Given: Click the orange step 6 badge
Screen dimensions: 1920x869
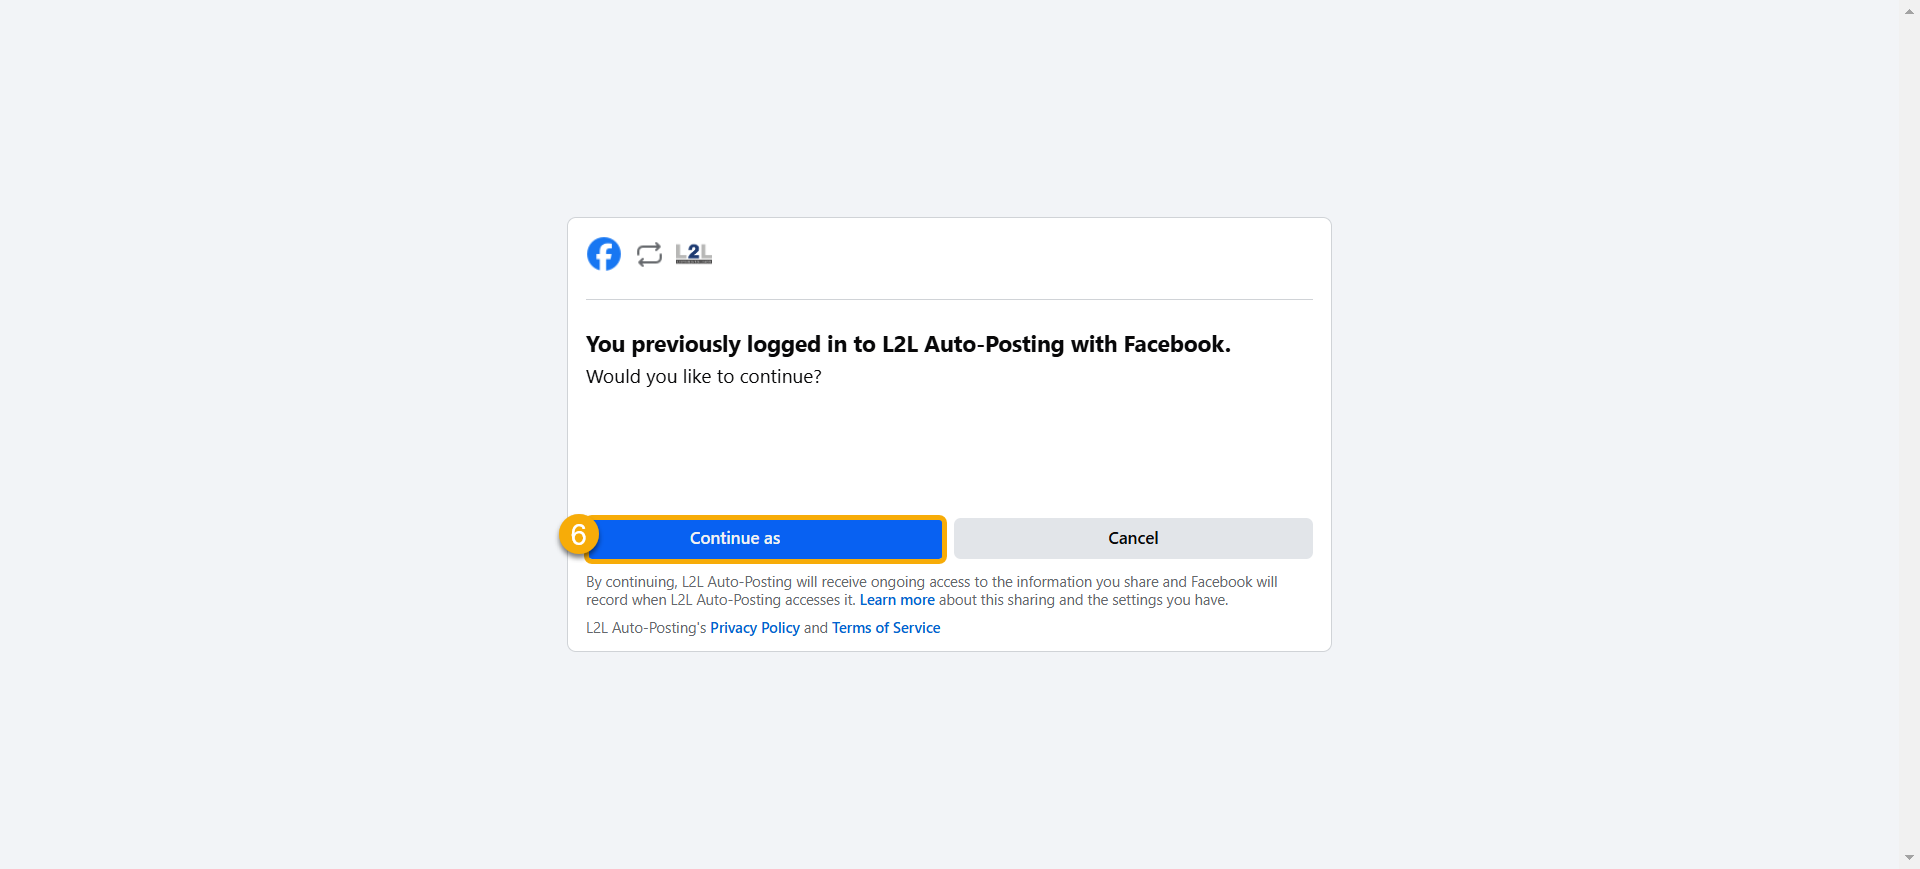Looking at the screenshot, I should (x=578, y=536).
